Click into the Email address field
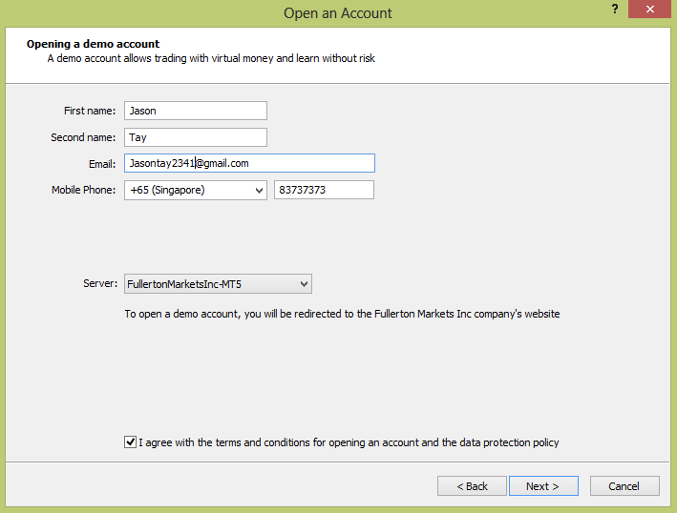The height and width of the screenshot is (514, 678). point(249,163)
